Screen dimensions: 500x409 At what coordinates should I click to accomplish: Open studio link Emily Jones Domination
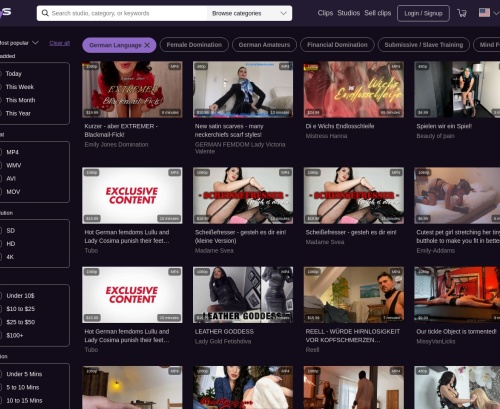(116, 145)
